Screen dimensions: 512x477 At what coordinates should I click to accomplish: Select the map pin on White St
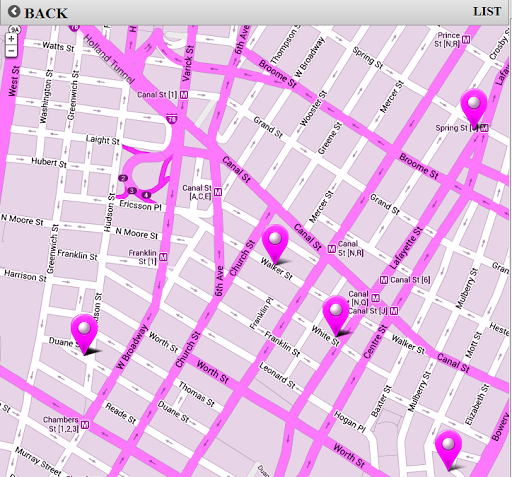click(336, 316)
